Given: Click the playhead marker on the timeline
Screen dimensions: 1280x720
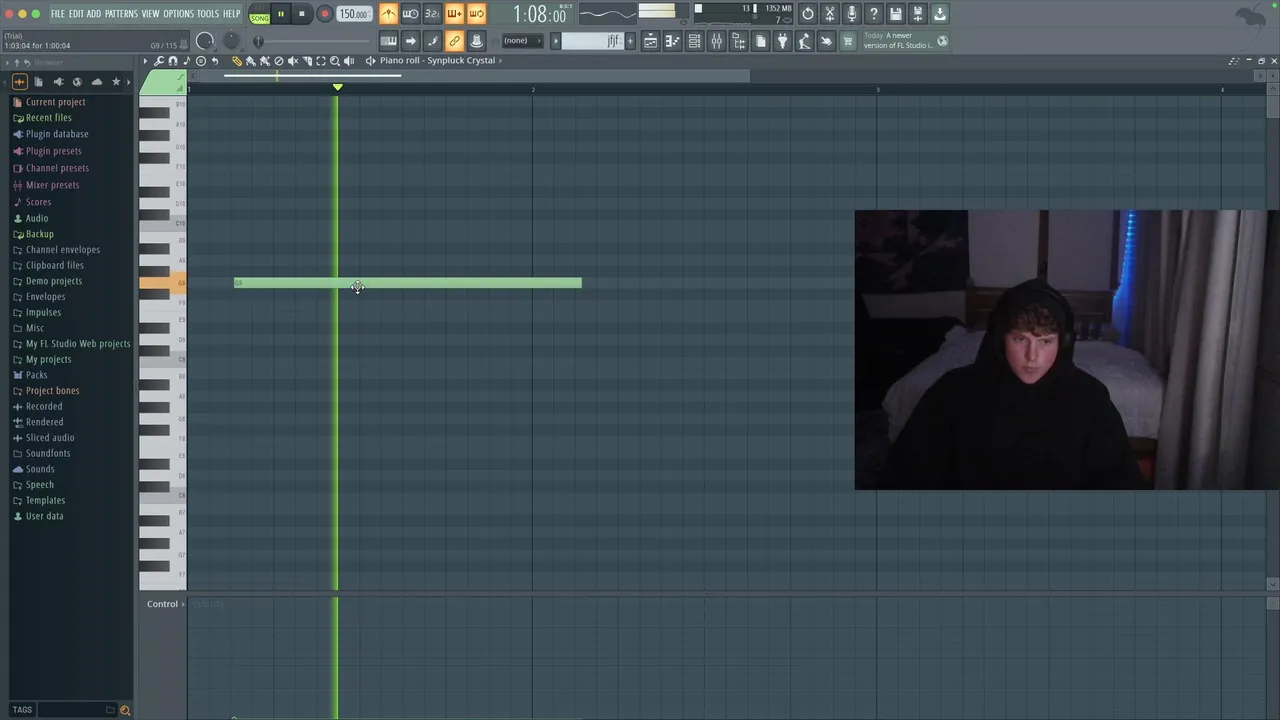Looking at the screenshot, I should coord(337,88).
